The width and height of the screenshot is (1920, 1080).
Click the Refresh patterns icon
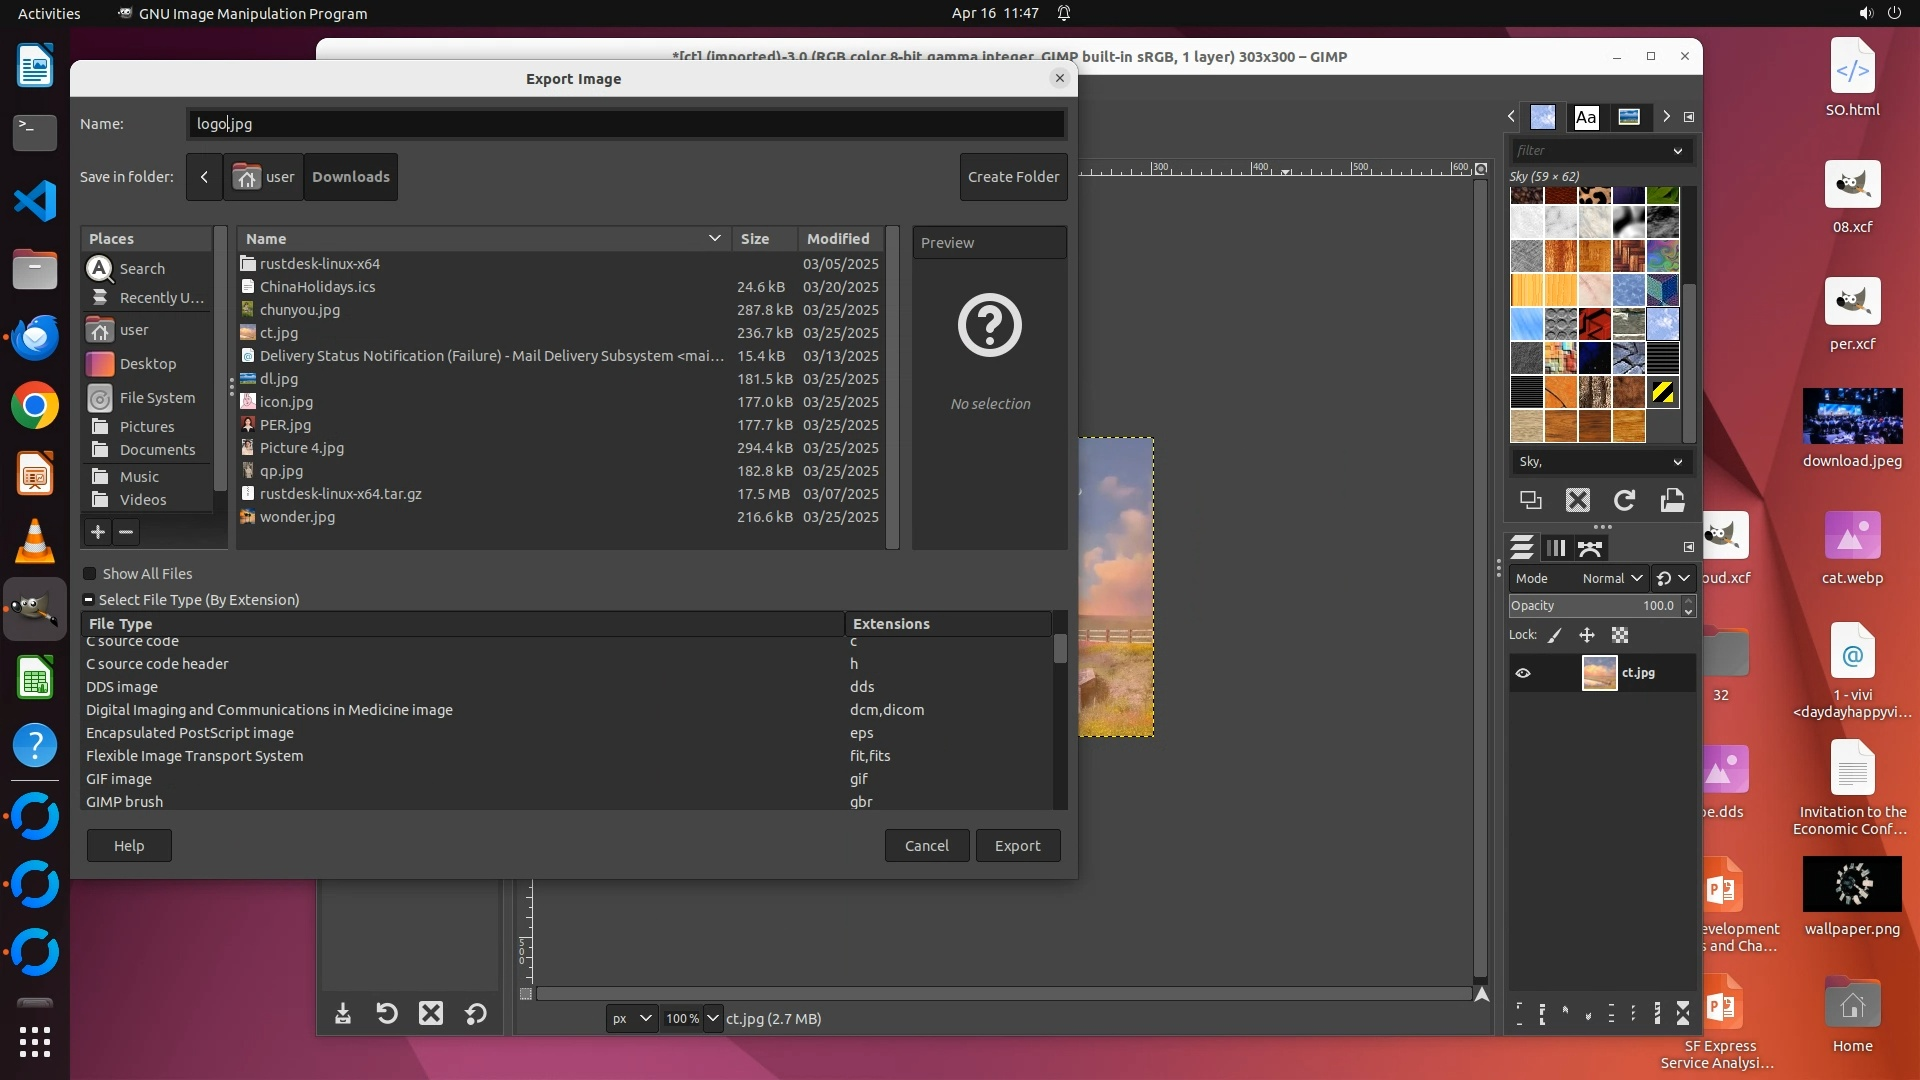click(x=1624, y=500)
